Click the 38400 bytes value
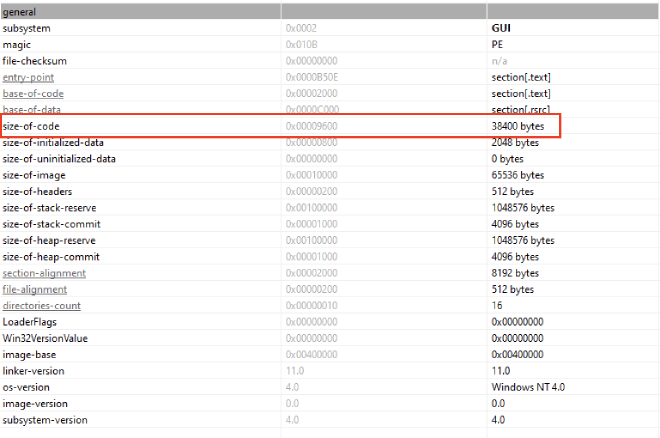Viewport: 660px width, 438px height. tap(516, 126)
